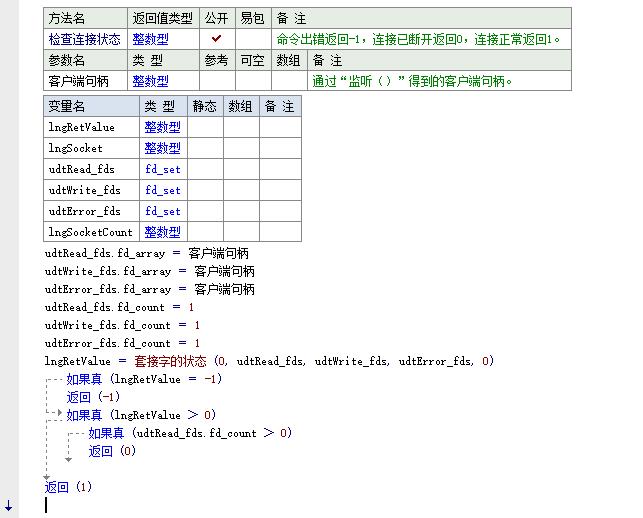The height and width of the screenshot is (518, 643).
Task: Click the 备注 cell of lngRetValue
Action: point(280,127)
